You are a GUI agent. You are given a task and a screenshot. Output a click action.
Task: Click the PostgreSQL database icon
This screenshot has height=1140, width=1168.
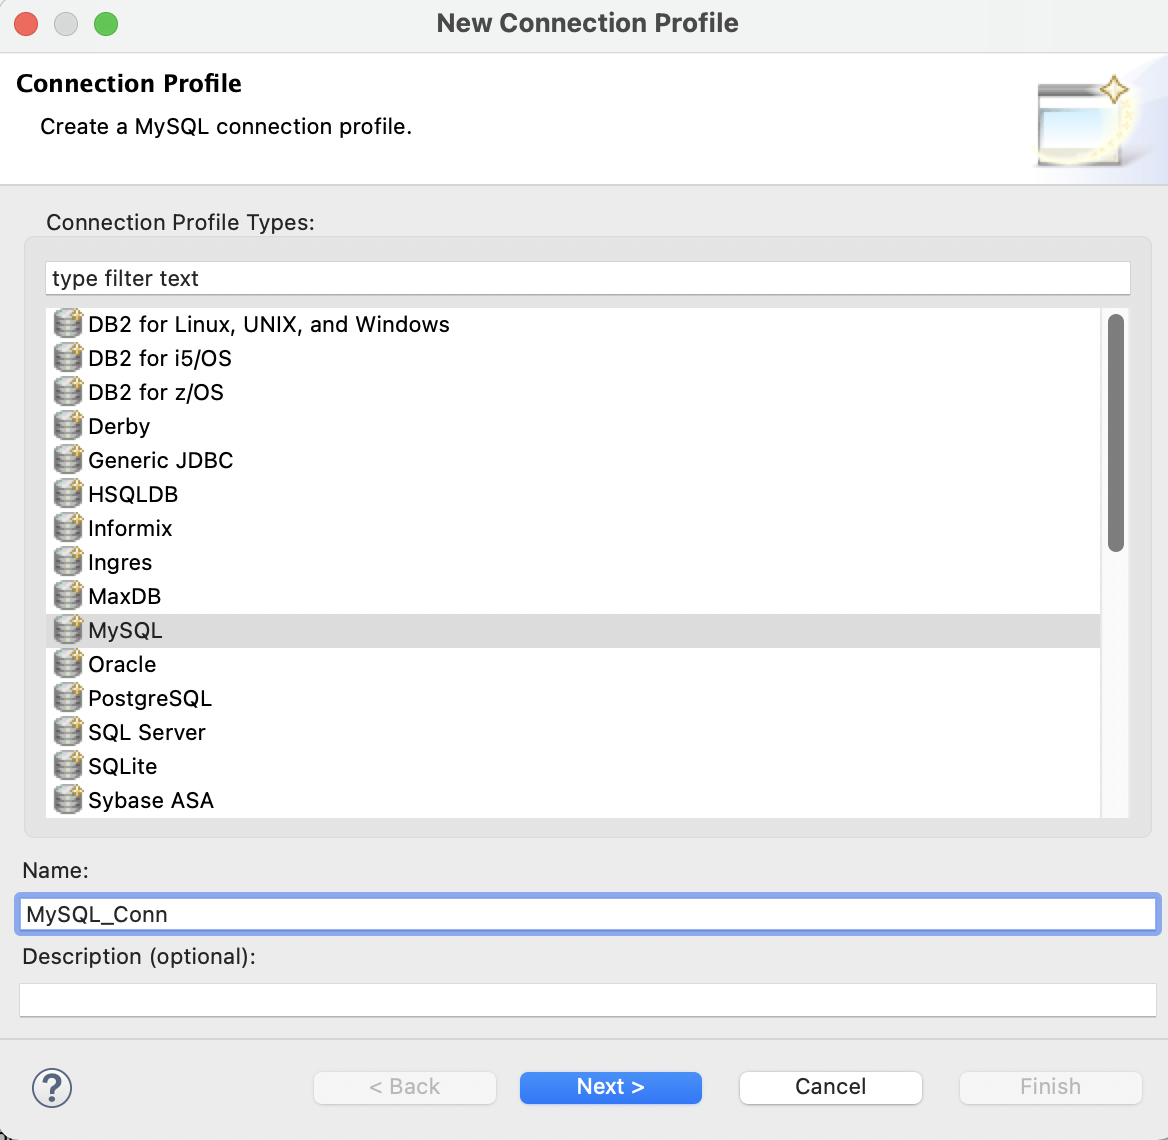tap(68, 698)
